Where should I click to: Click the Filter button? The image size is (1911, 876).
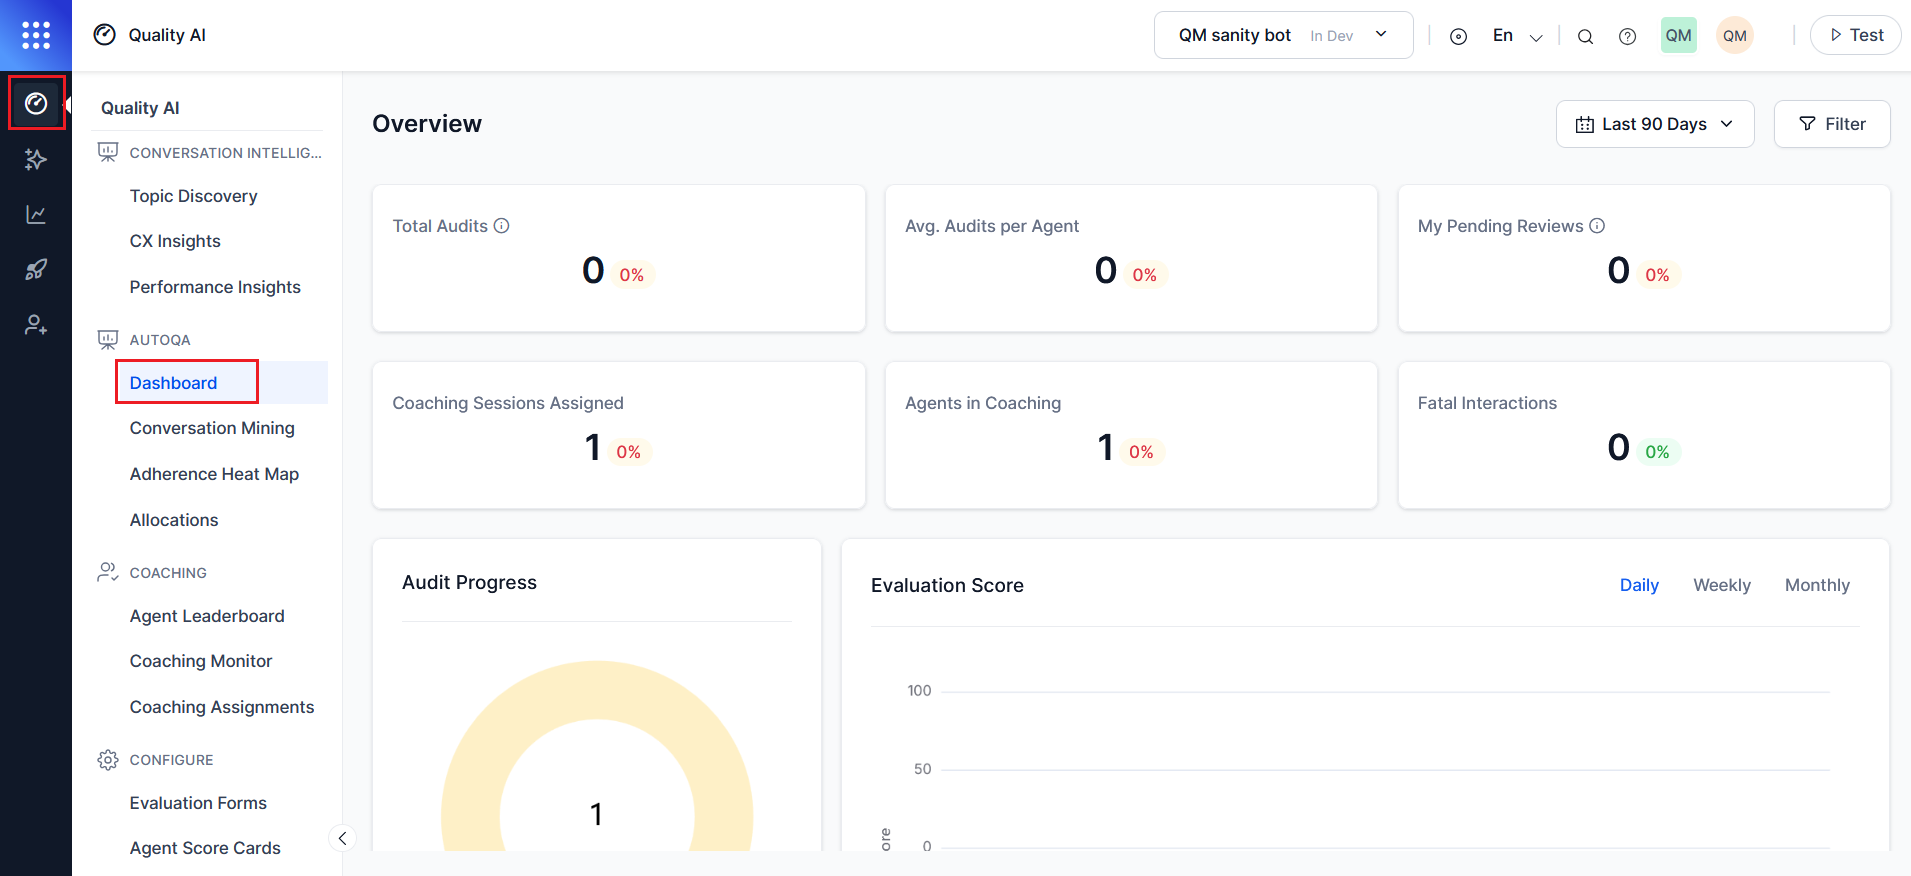[x=1832, y=124]
